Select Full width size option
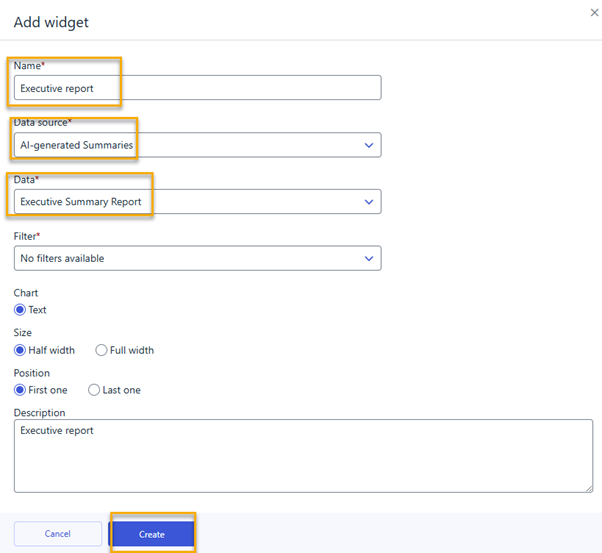 click(101, 350)
